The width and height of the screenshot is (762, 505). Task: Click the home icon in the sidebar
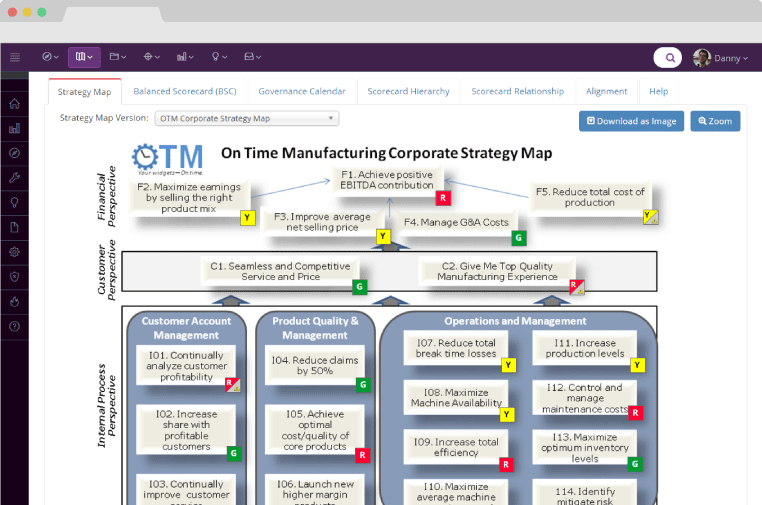tap(15, 104)
